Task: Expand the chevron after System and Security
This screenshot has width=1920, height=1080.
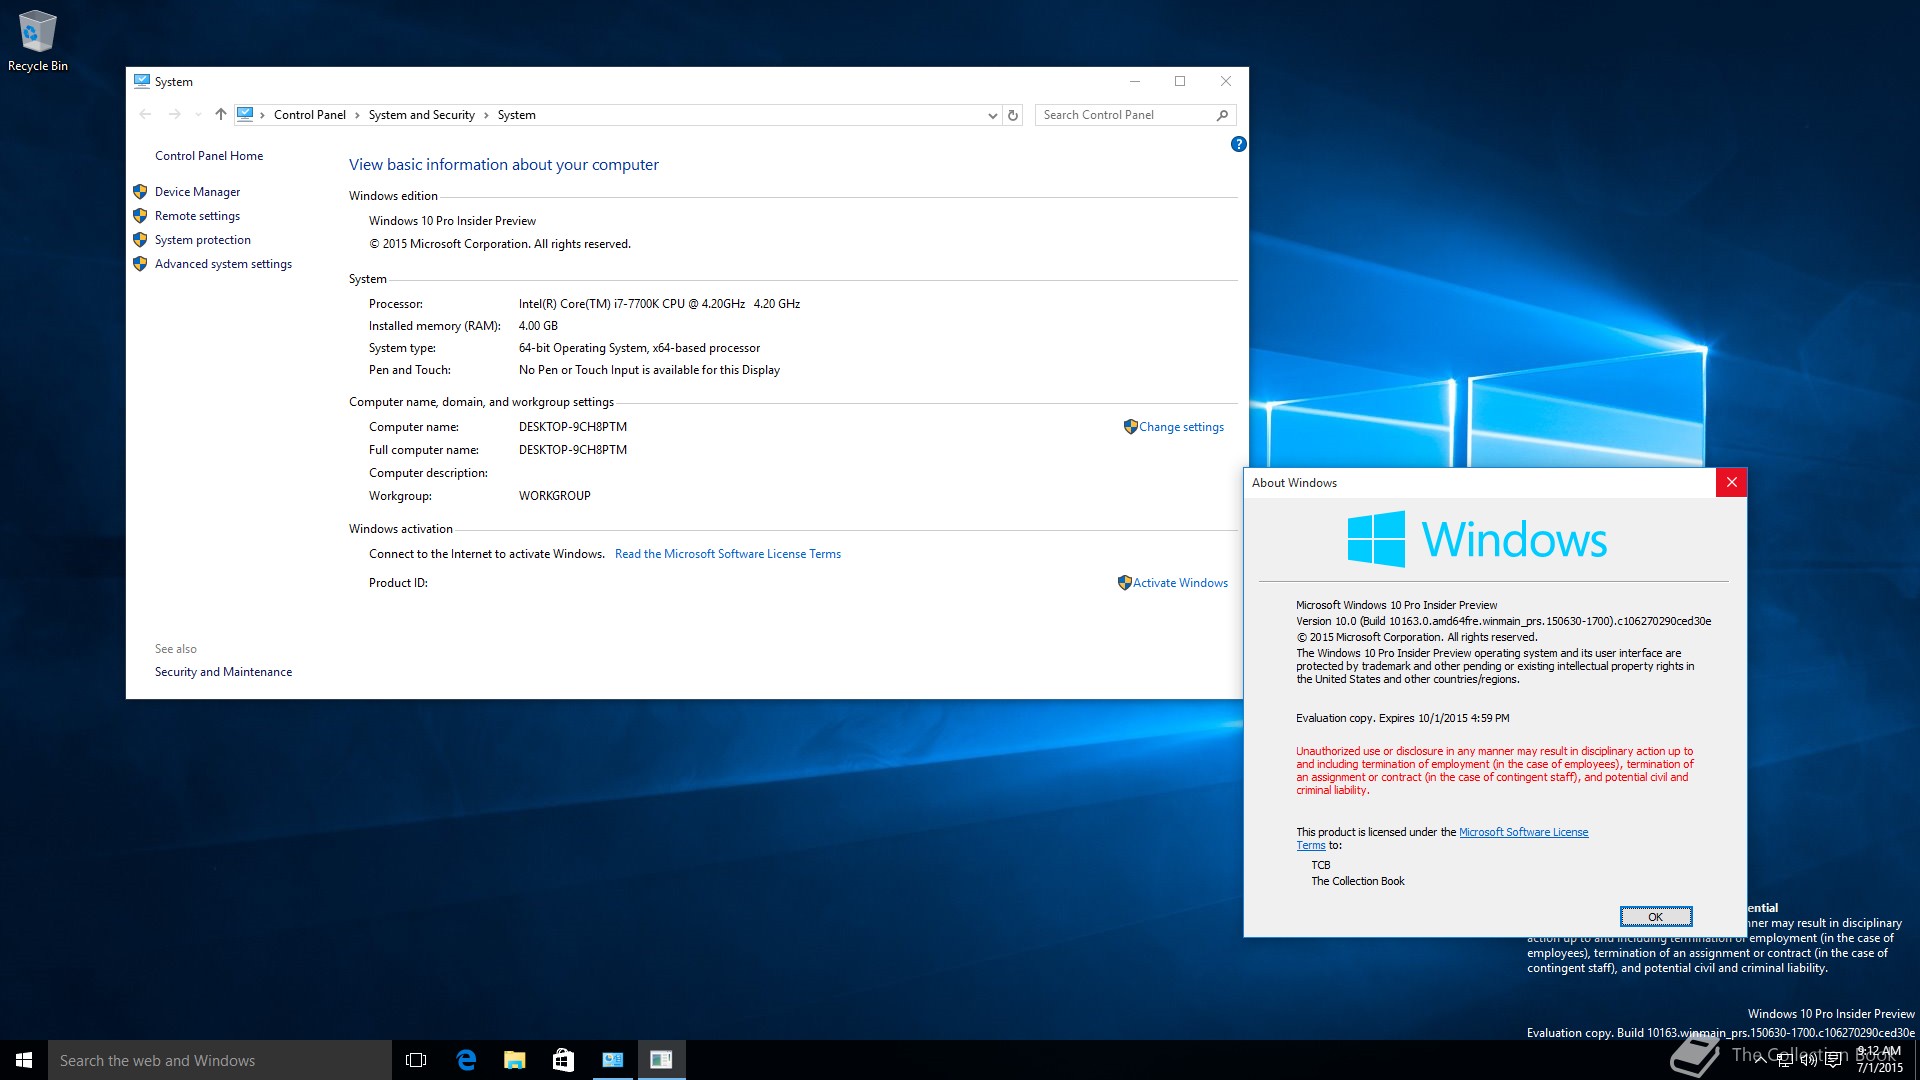Action: coord(486,115)
